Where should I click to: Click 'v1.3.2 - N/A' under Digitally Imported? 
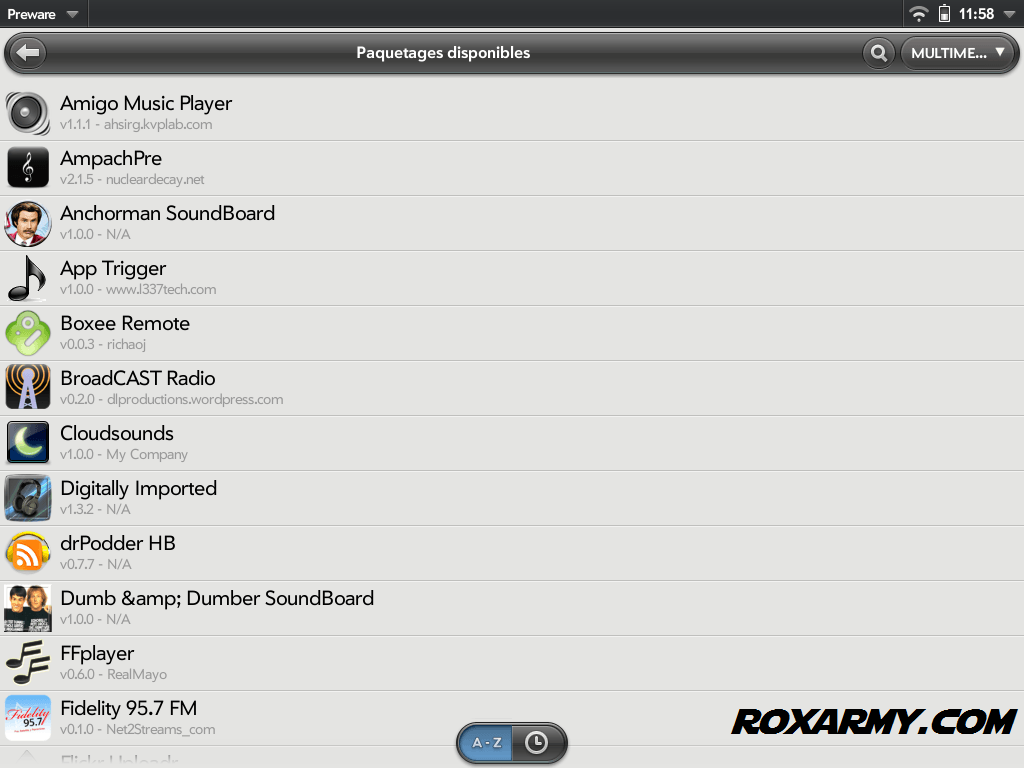[95, 509]
